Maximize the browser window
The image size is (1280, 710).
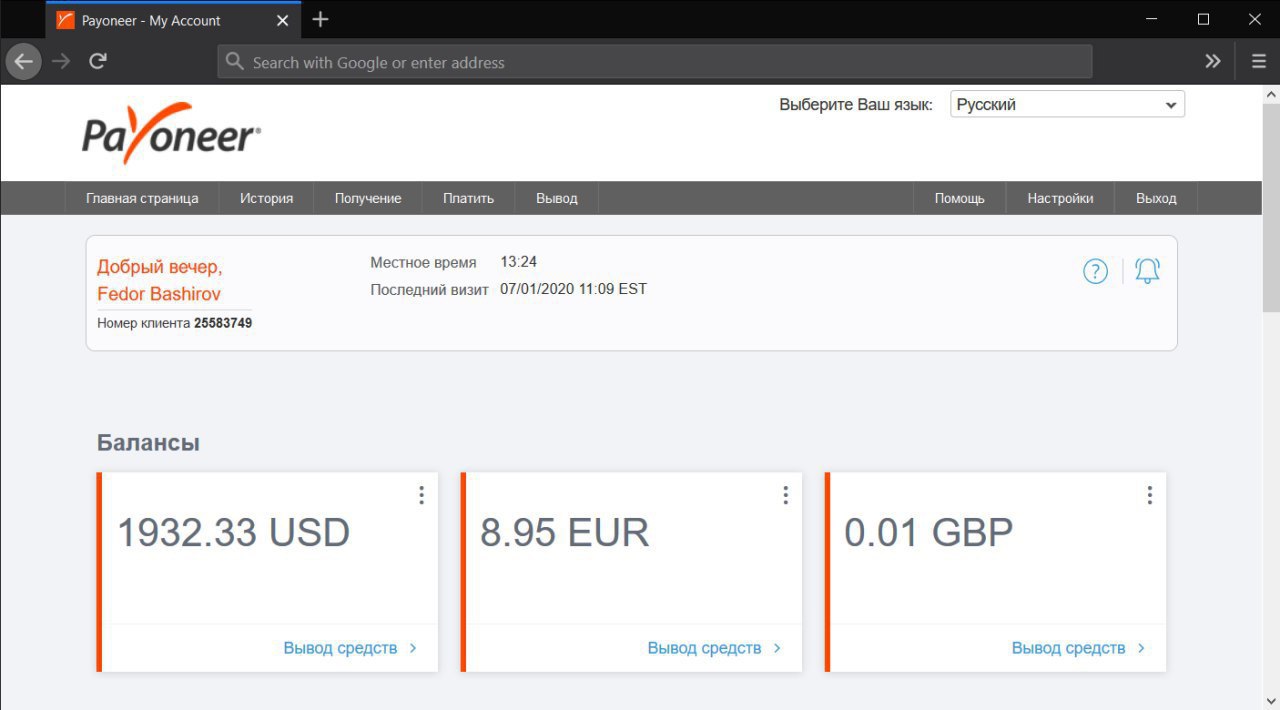tap(1204, 19)
